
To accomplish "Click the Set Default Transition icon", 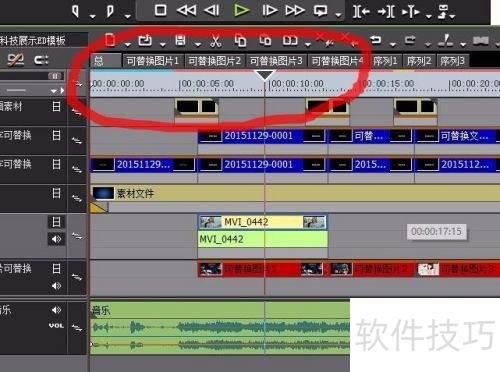I will [481, 41].
